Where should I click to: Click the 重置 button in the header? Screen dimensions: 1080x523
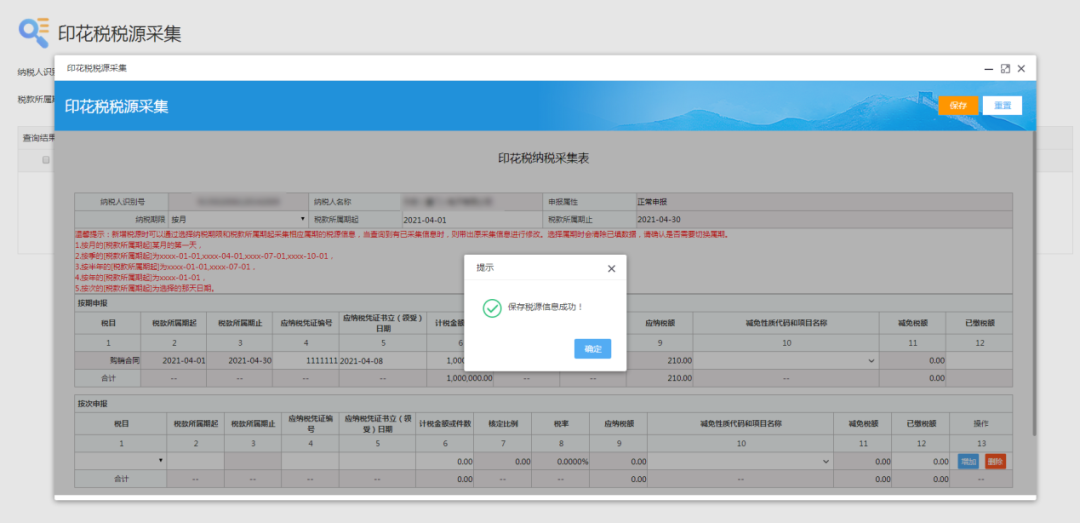pos(1001,105)
